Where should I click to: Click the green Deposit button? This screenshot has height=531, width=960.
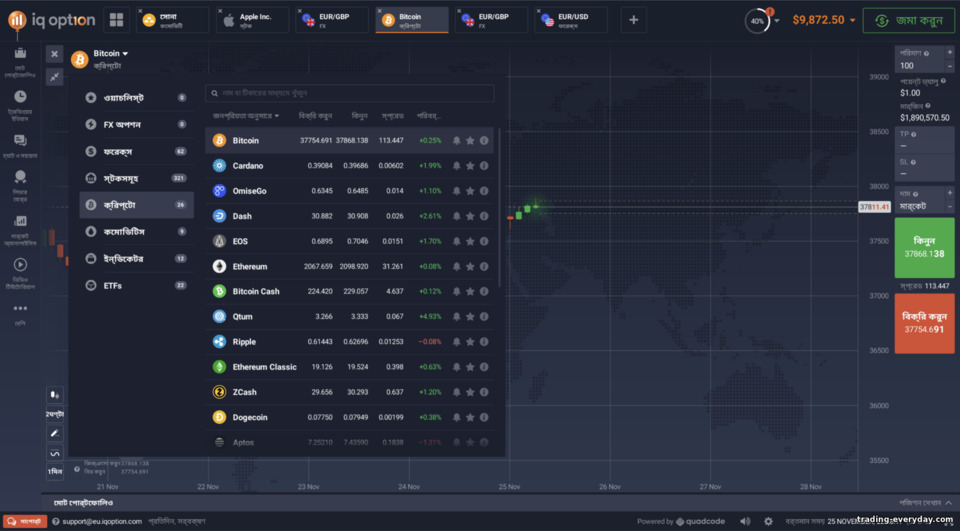909,20
